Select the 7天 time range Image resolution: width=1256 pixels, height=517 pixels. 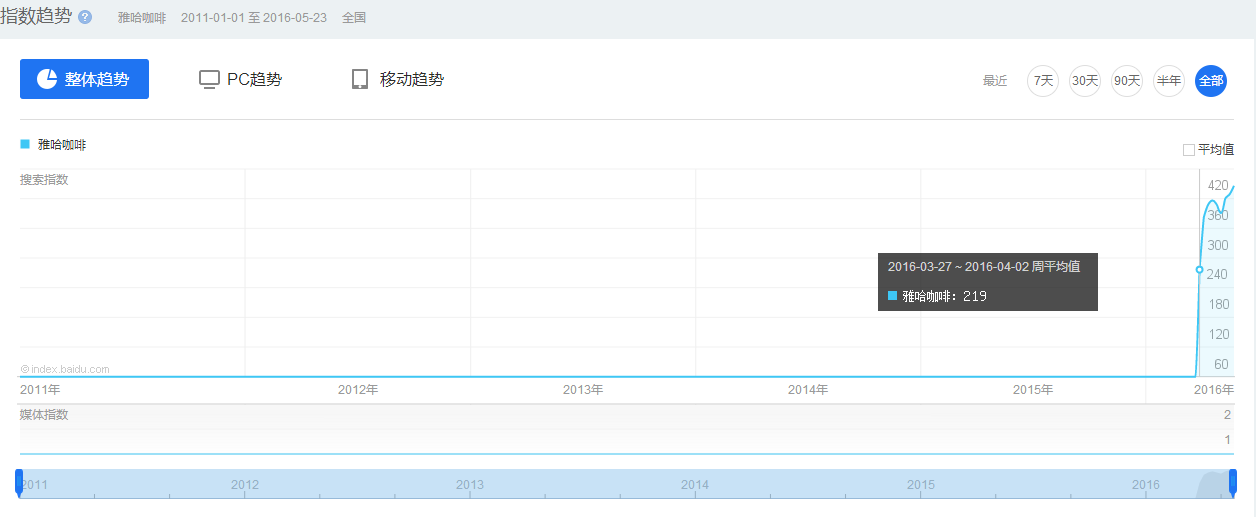(x=1043, y=81)
